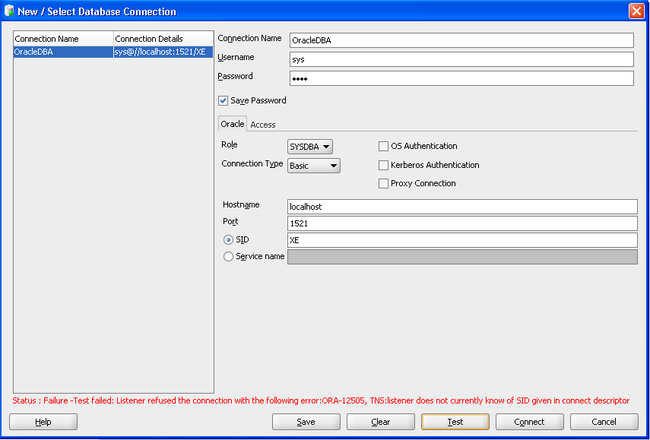Screen dimensions: 650x440
Task: Click the Connect button
Action: [x=529, y=422]
